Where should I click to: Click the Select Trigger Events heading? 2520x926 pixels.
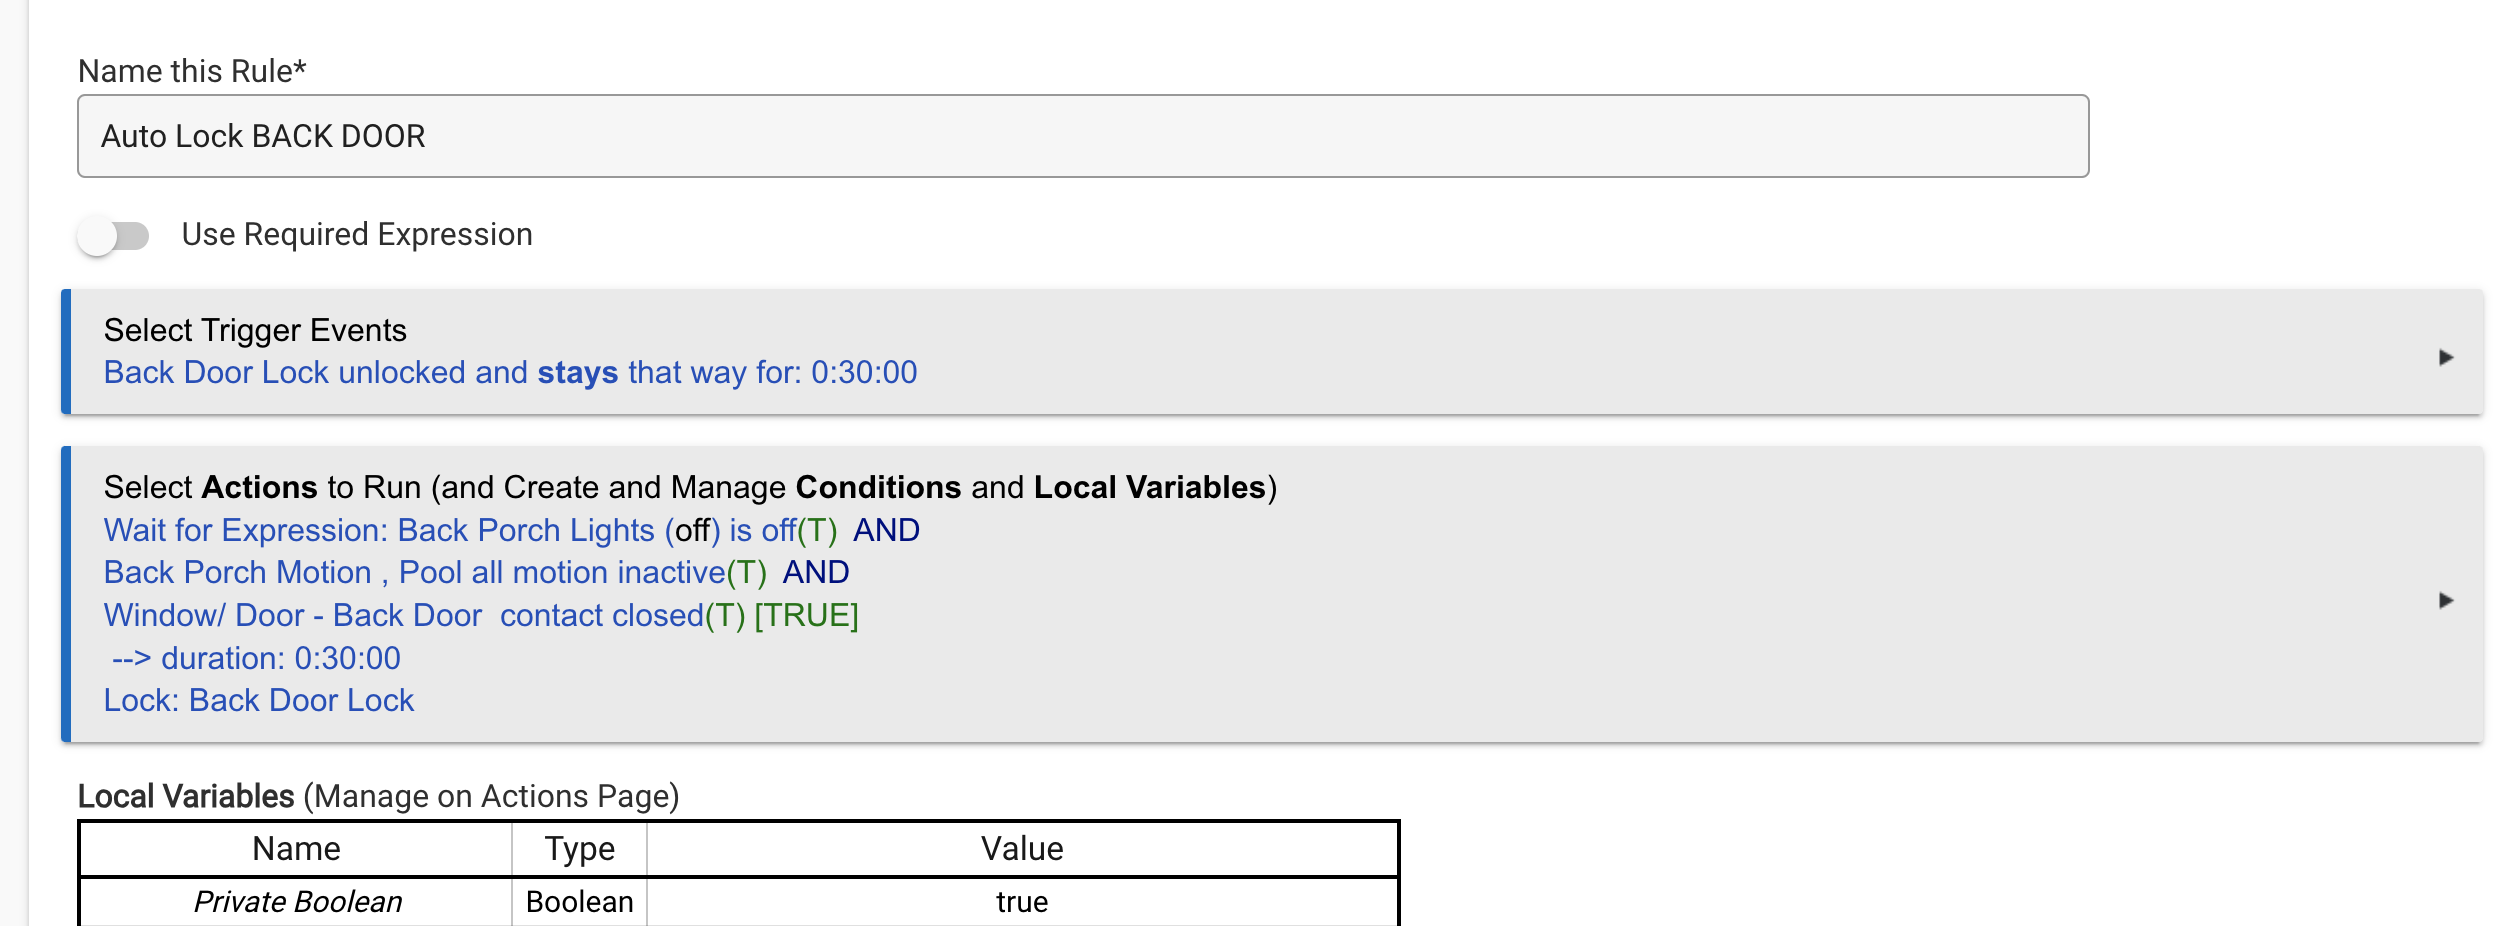(x=255, y=330)
